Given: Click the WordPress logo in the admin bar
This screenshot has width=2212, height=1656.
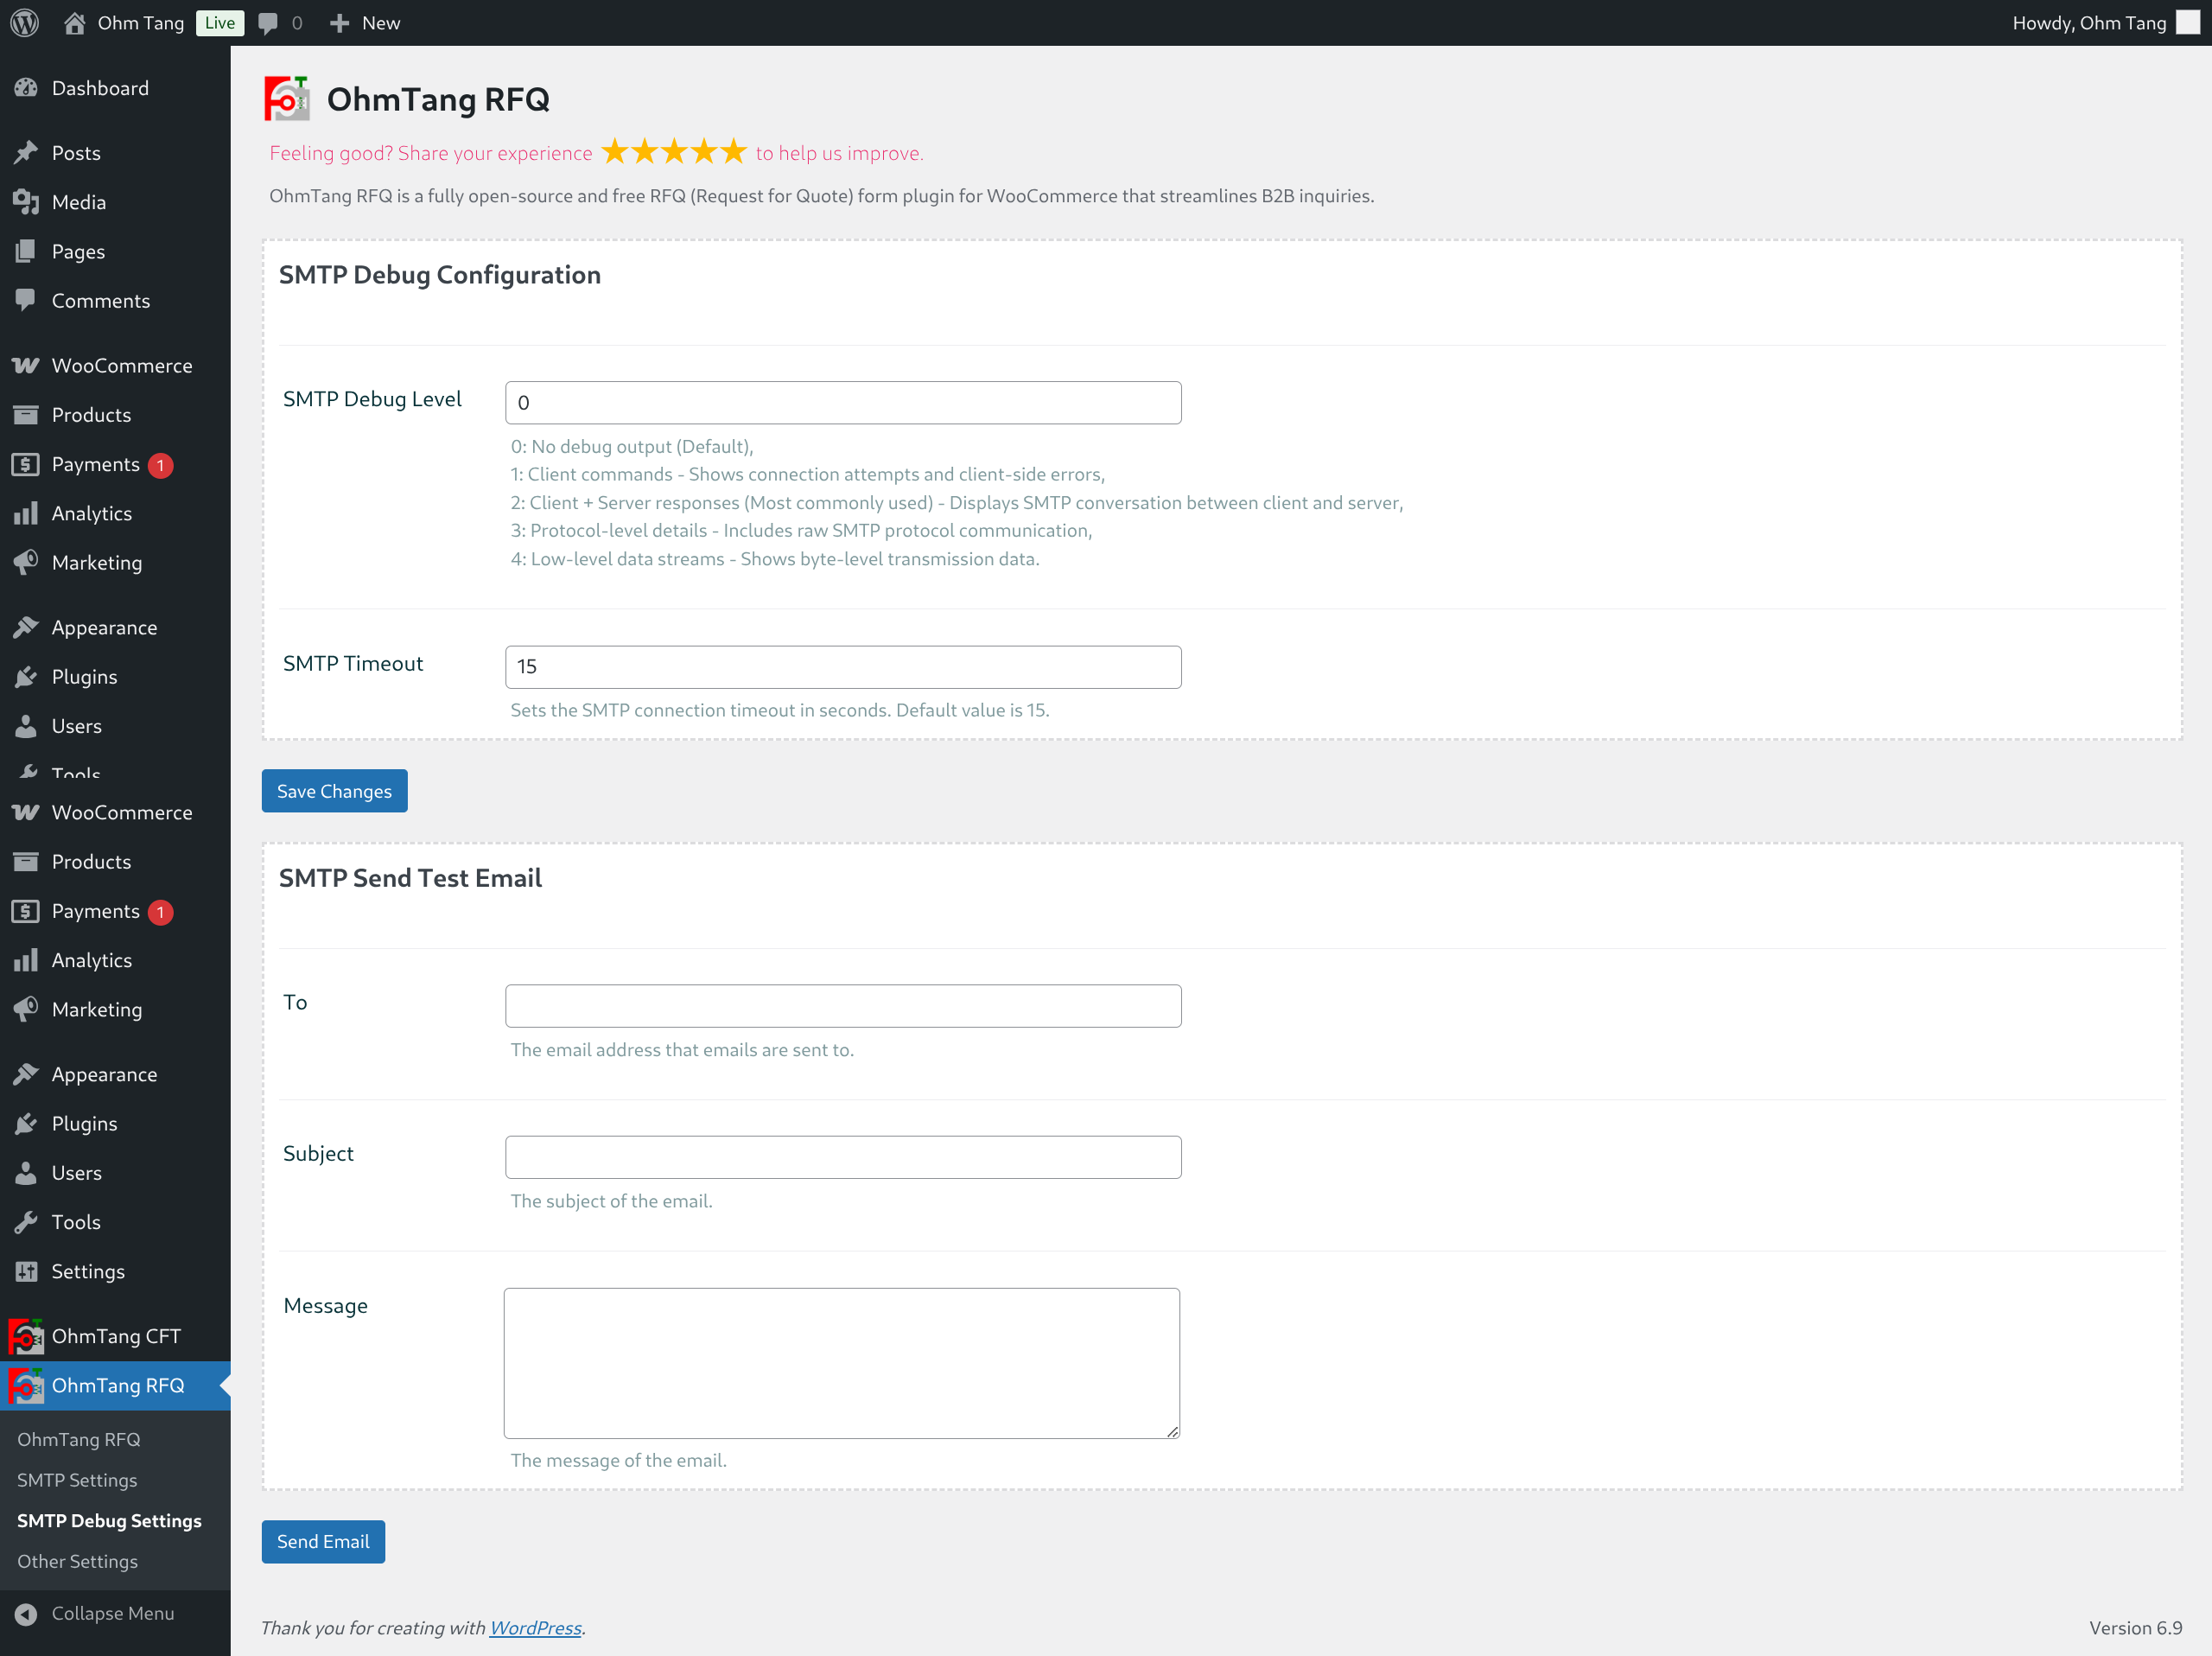Looking at the screenshot, I should [x=23, y=22].
